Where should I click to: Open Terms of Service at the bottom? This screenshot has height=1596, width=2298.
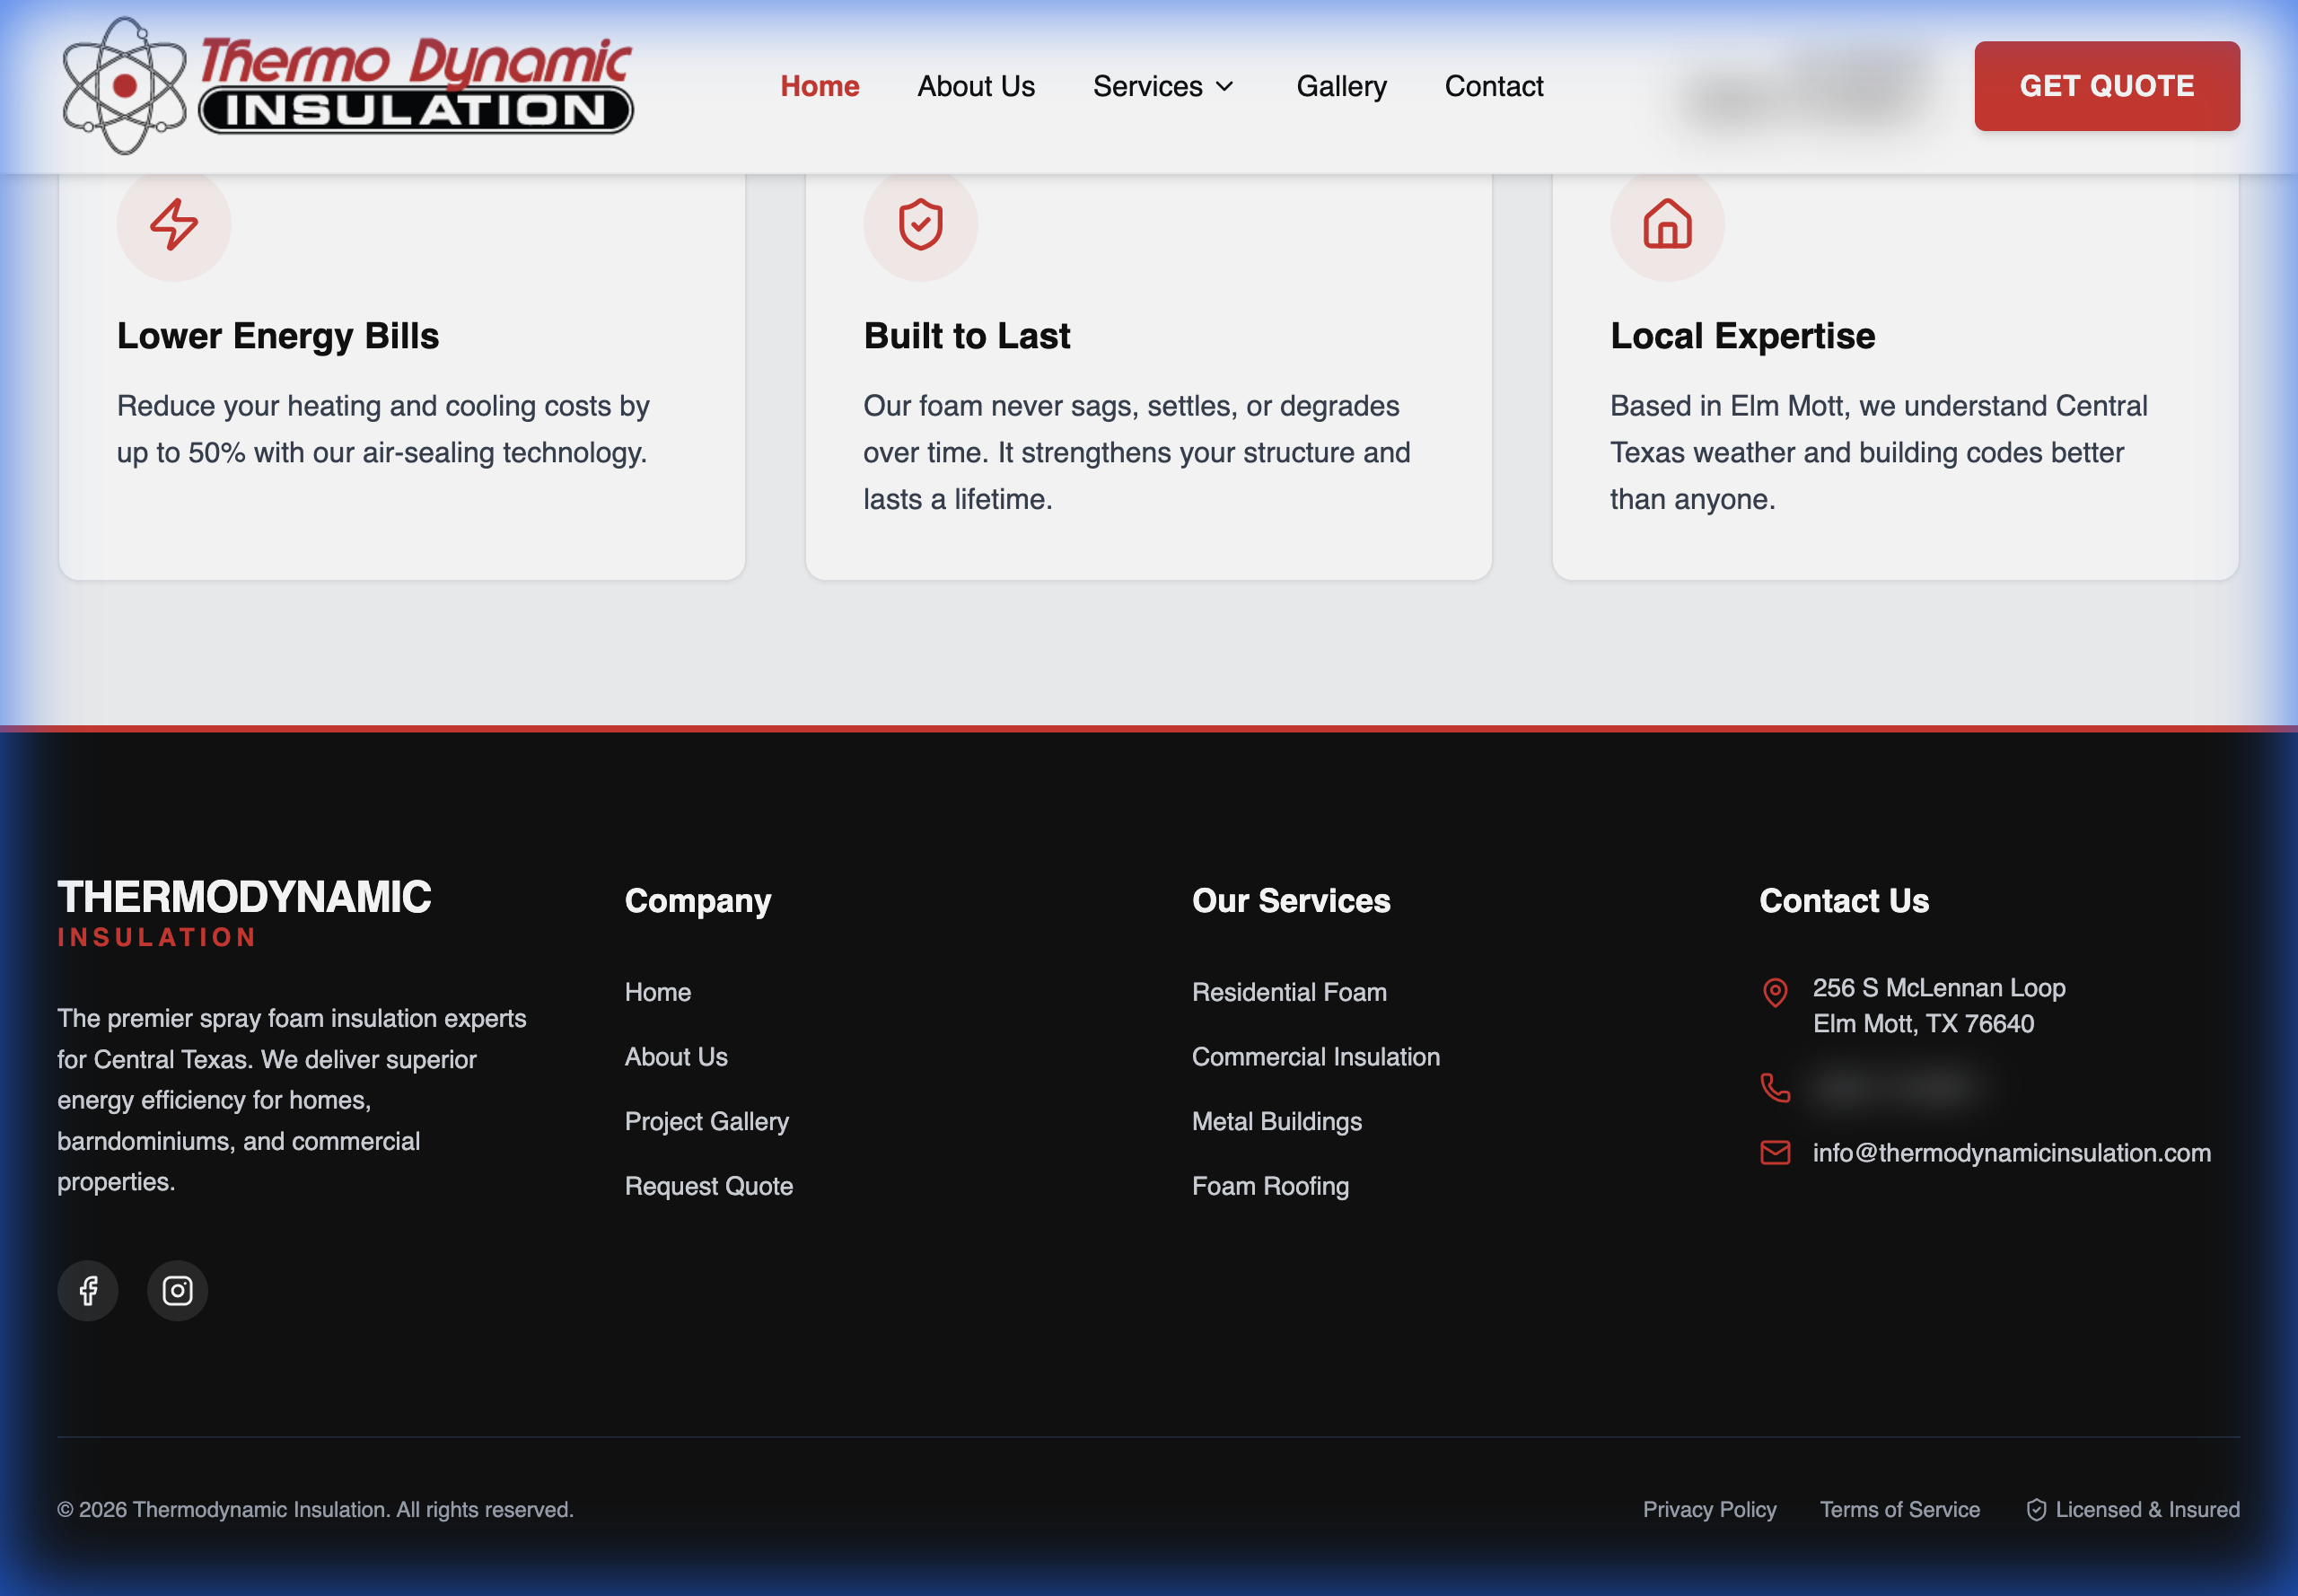[x=1899, y=1510]
